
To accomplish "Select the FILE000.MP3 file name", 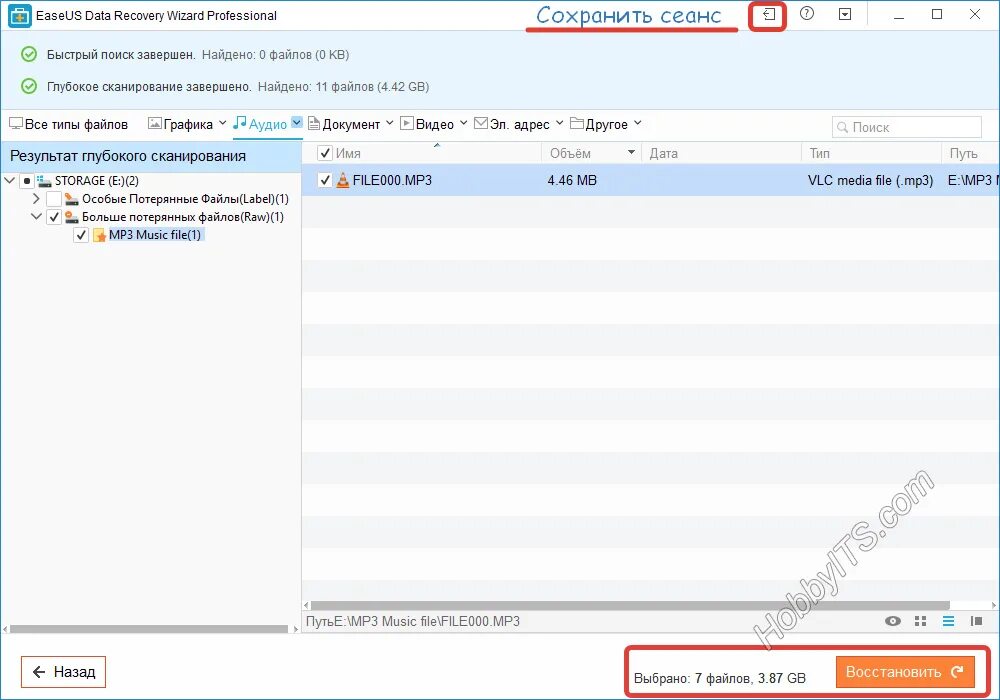I will [x=392, y=180].
